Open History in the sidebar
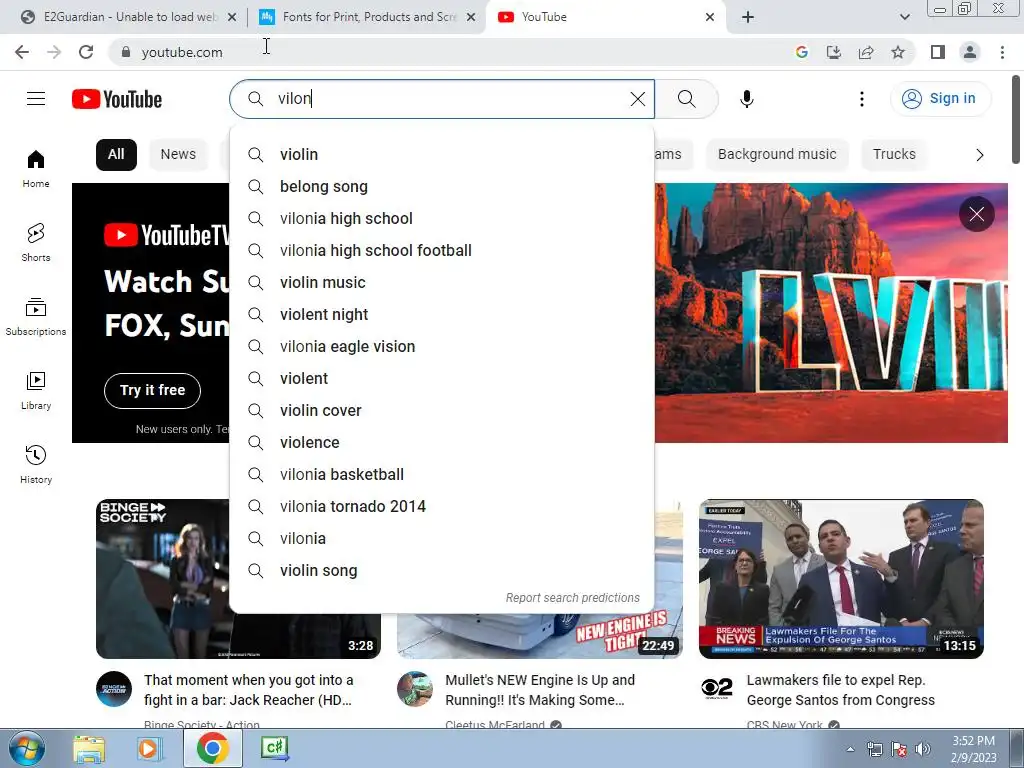The width and height of the screenshot is (1024, 768). pos(36,464)
